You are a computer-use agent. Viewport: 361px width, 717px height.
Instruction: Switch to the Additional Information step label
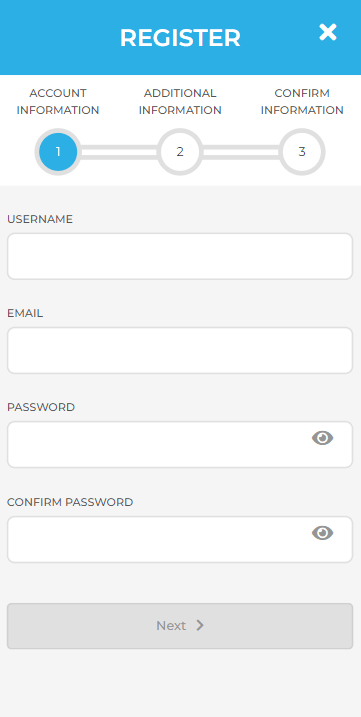point(180,102)
